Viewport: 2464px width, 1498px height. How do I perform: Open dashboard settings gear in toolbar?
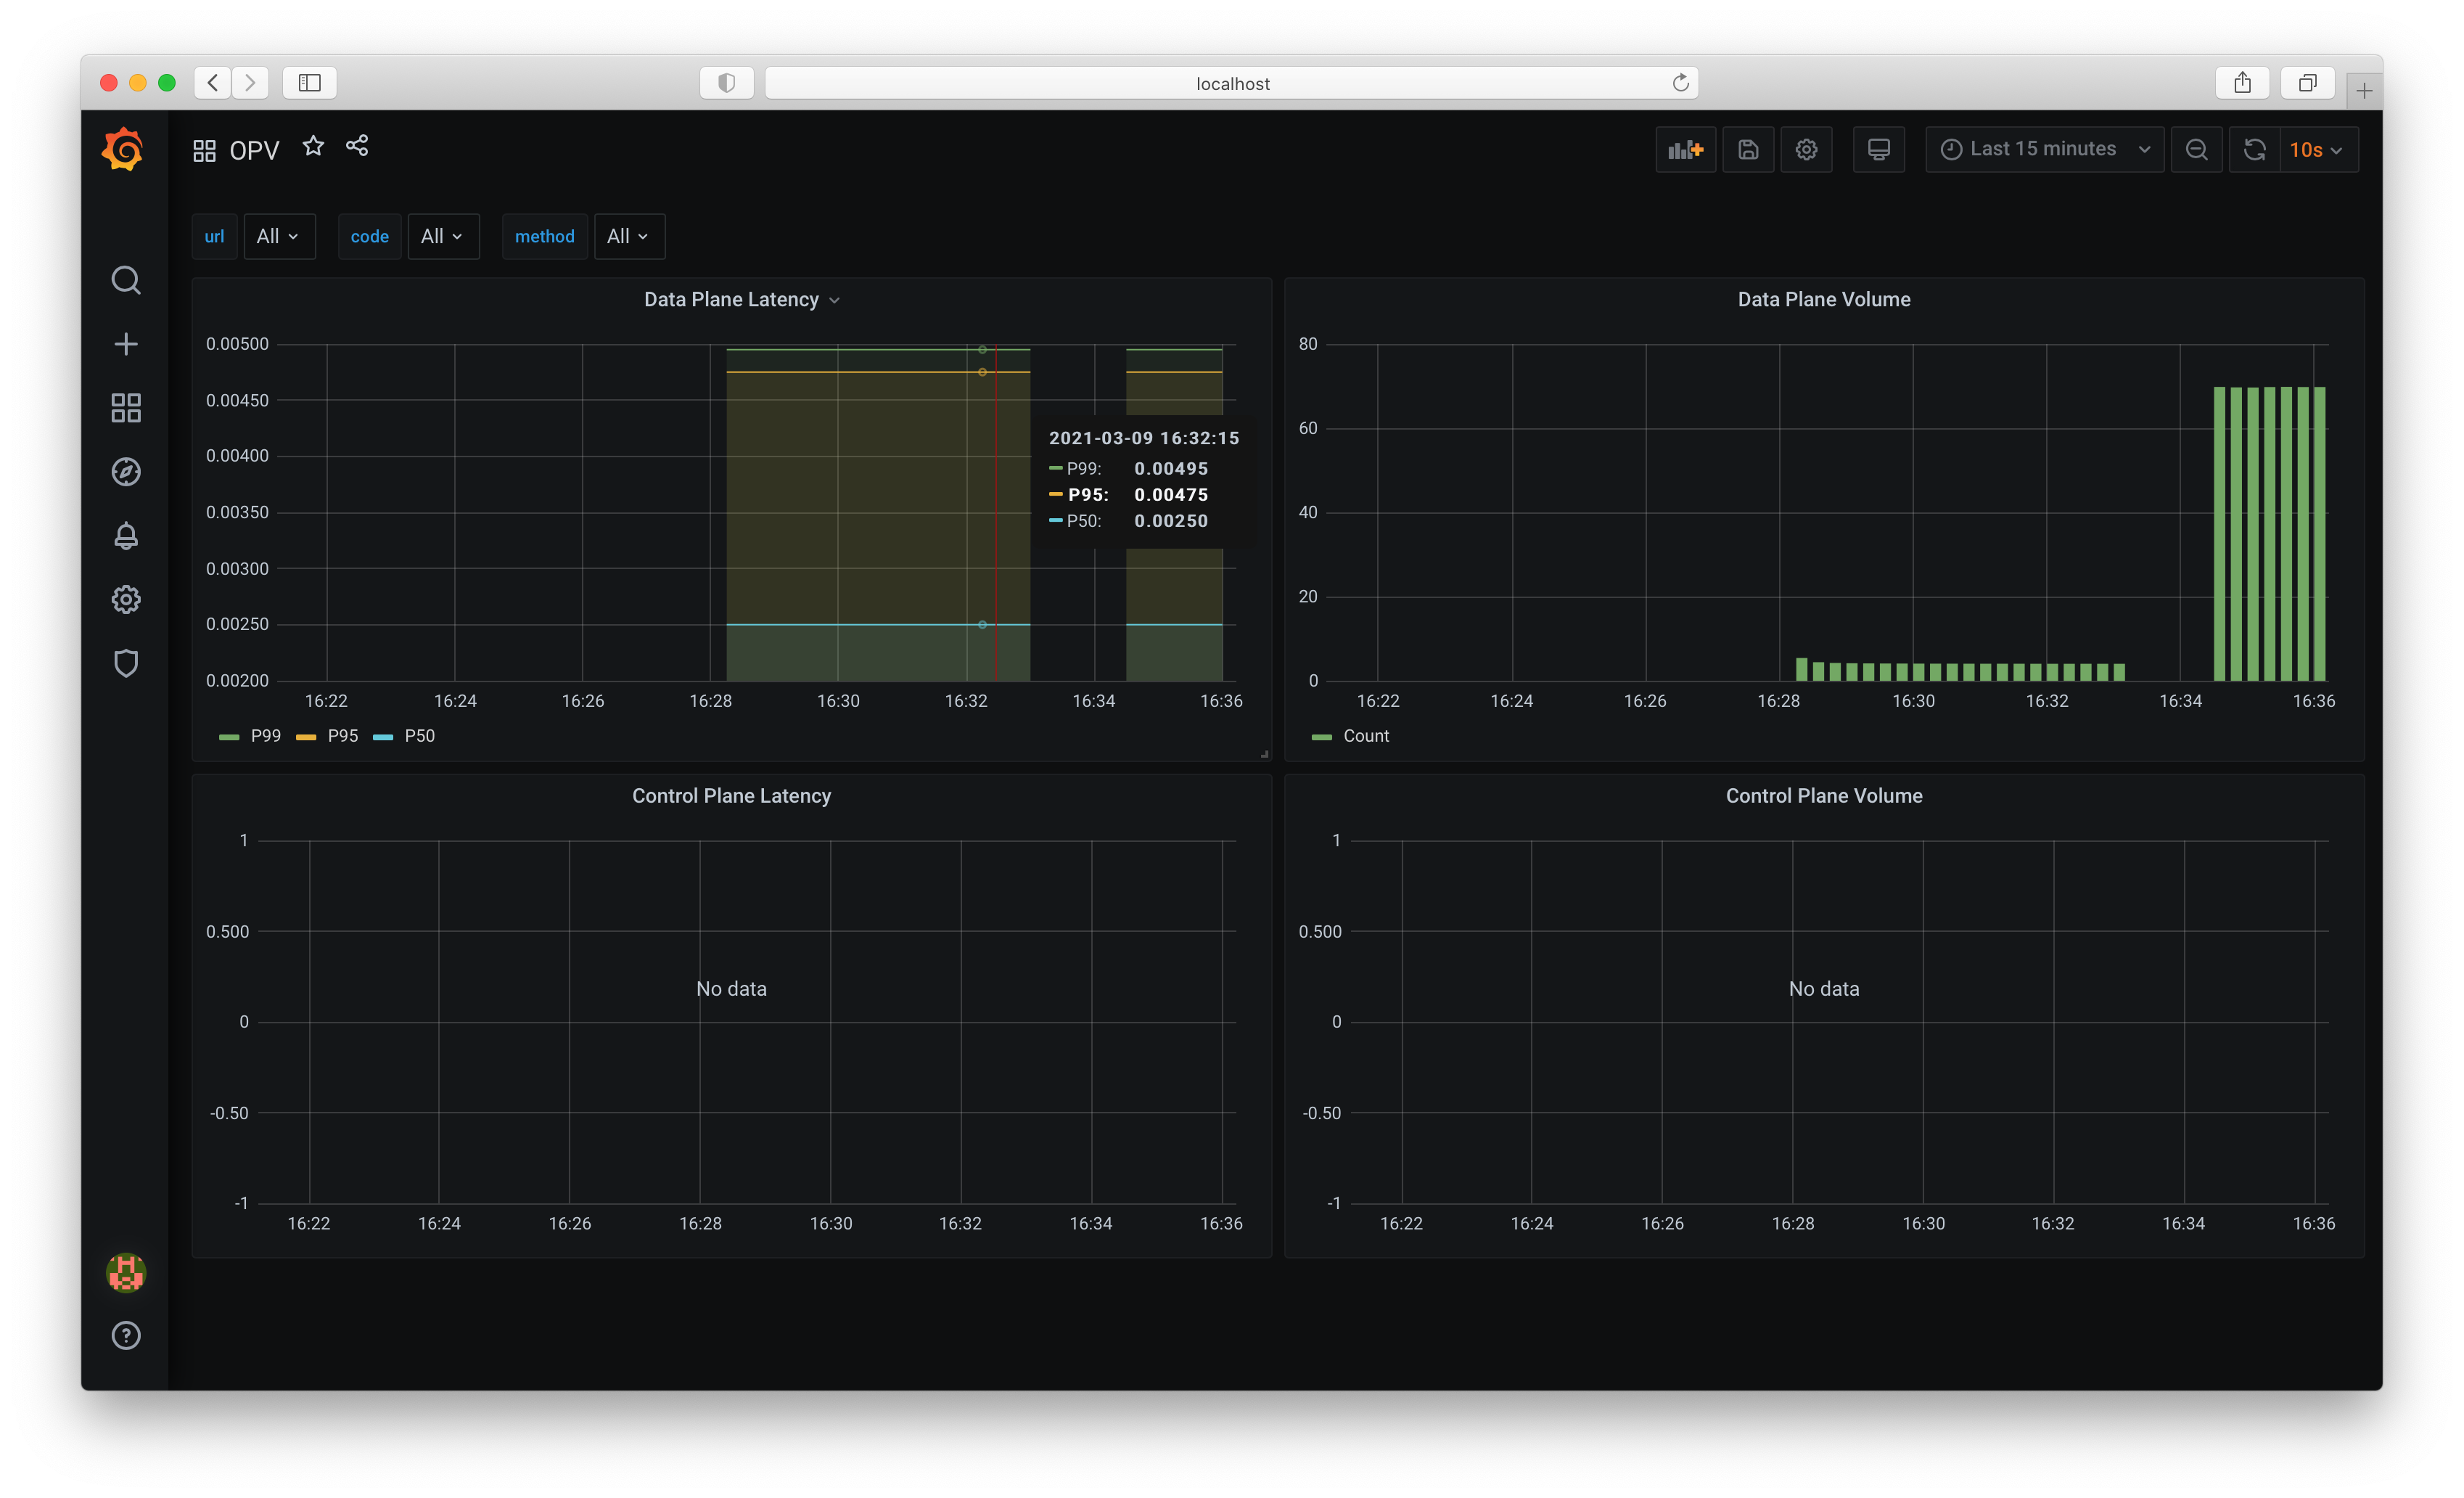tap(1806, 149)
